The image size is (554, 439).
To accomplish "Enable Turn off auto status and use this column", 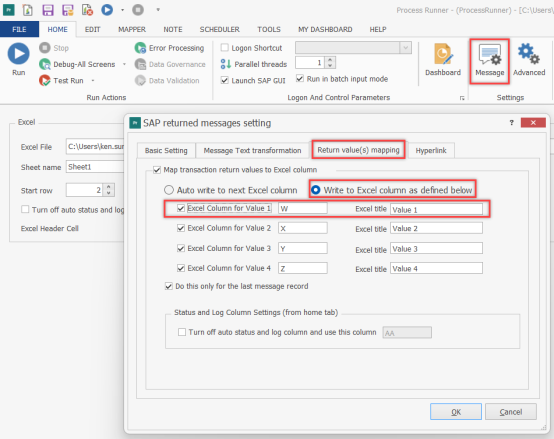I will click(x=182, y=332).
